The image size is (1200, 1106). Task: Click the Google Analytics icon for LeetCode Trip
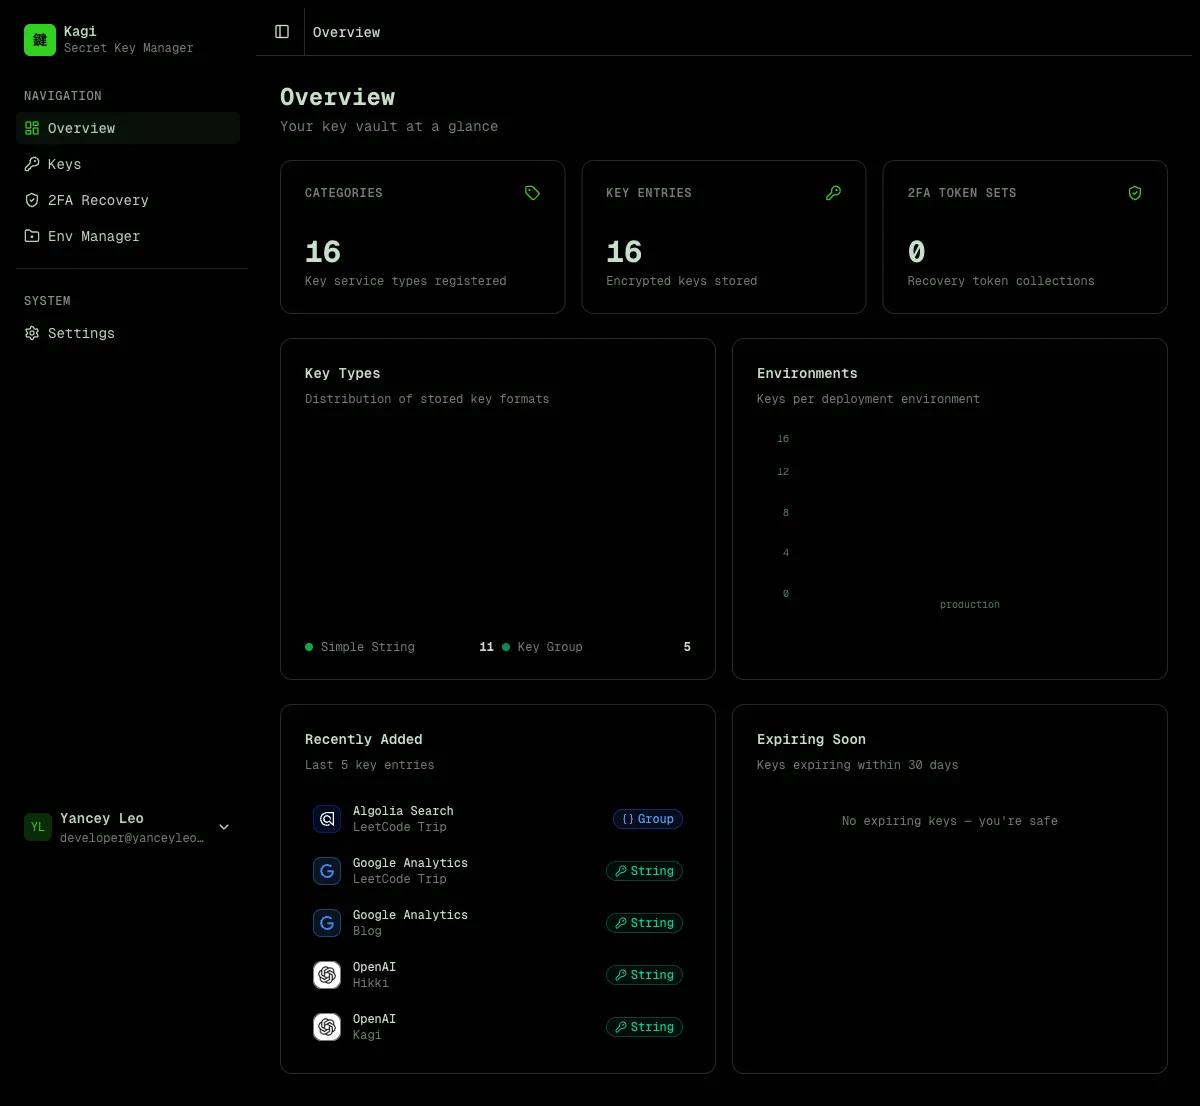tap(327, 871)
